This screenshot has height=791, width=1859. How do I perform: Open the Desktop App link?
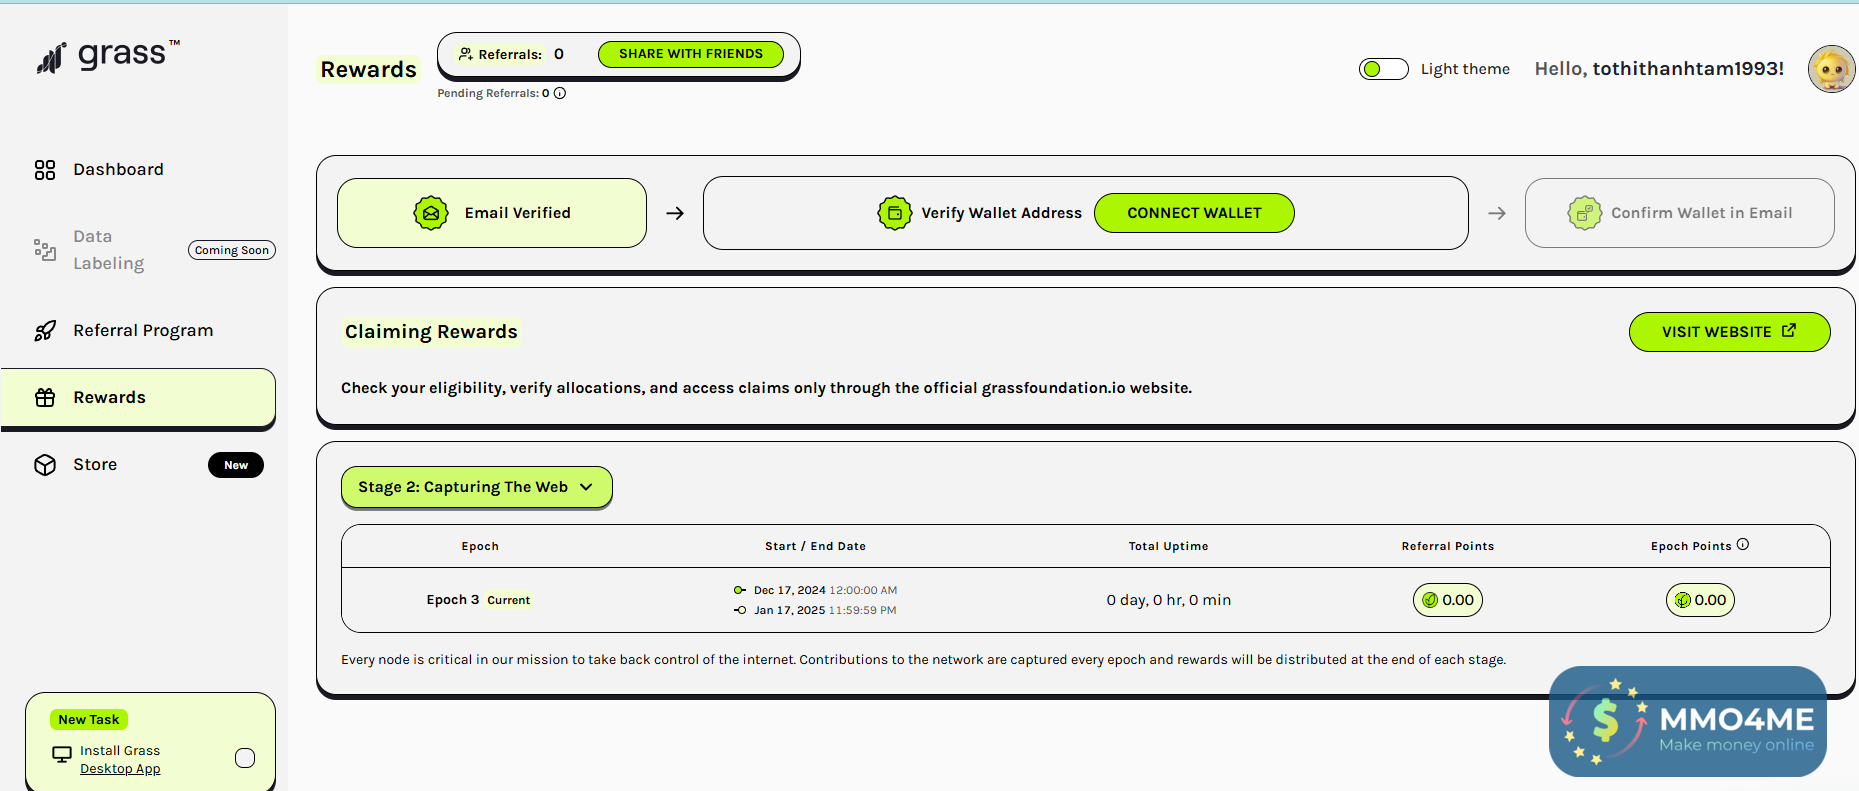(x=120, y=769)
